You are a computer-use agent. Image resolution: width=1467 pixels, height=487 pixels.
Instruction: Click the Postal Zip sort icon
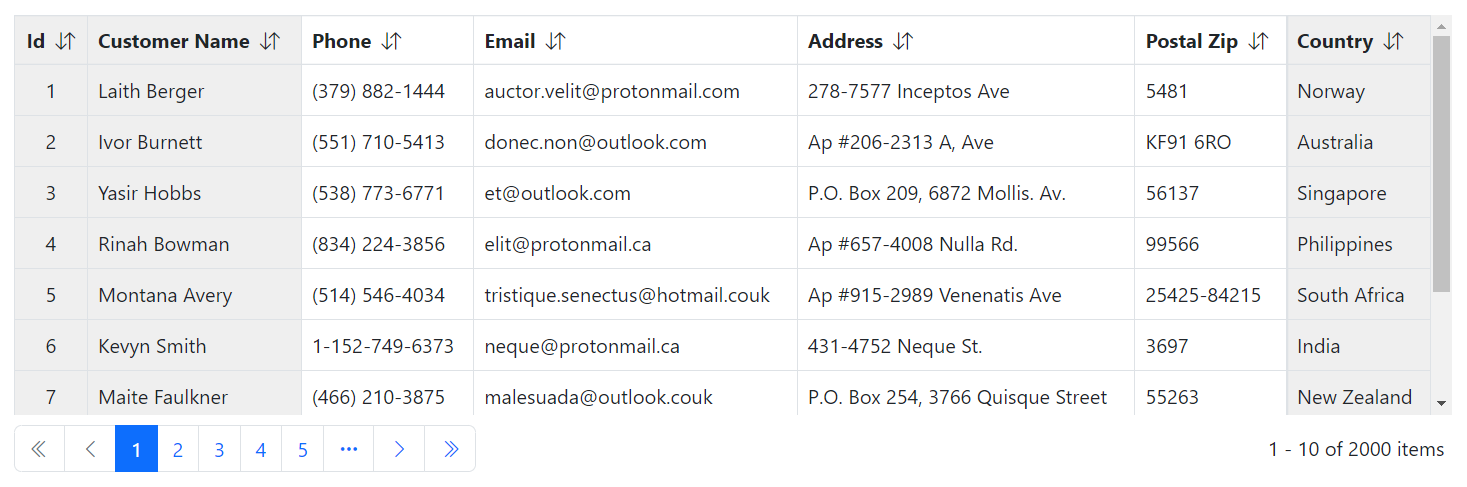(1259, 41)
